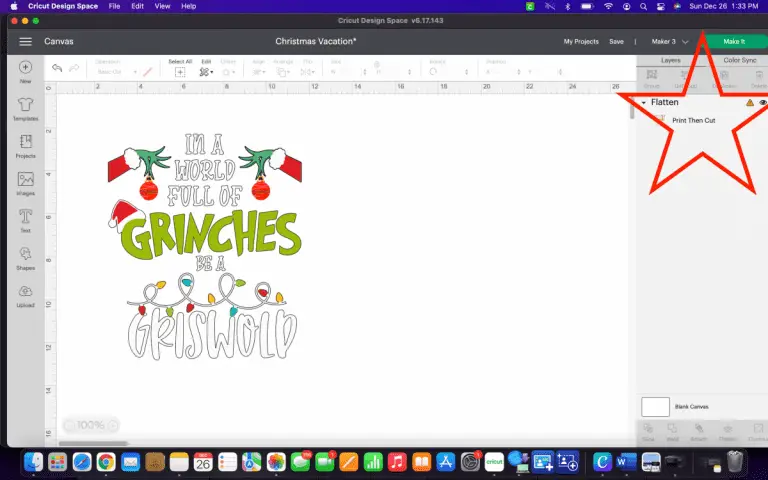Click the New project icon
Screen dimensions: 768x480
pos(25,70)
